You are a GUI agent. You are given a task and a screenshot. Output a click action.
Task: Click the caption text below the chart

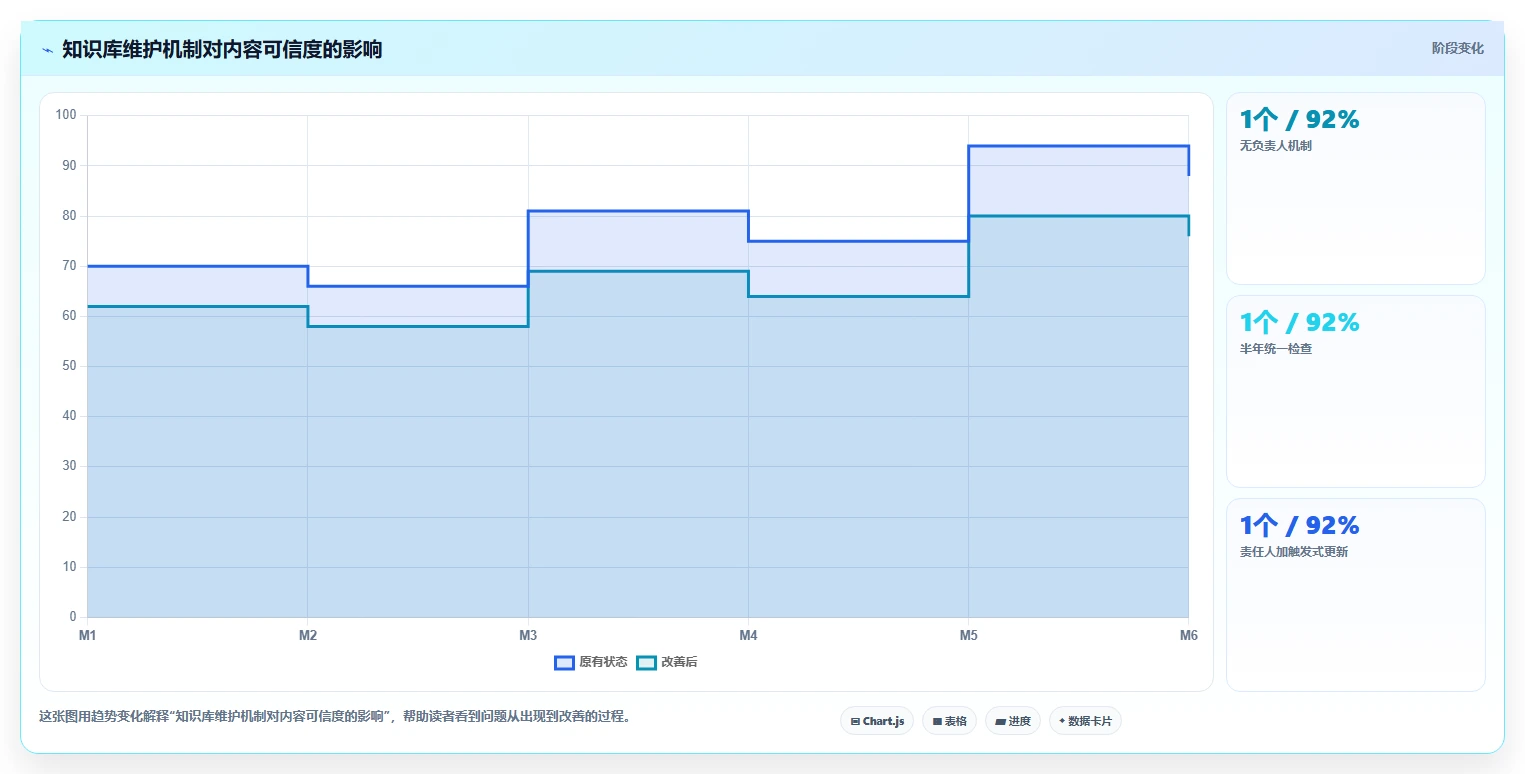pos(335,716)
